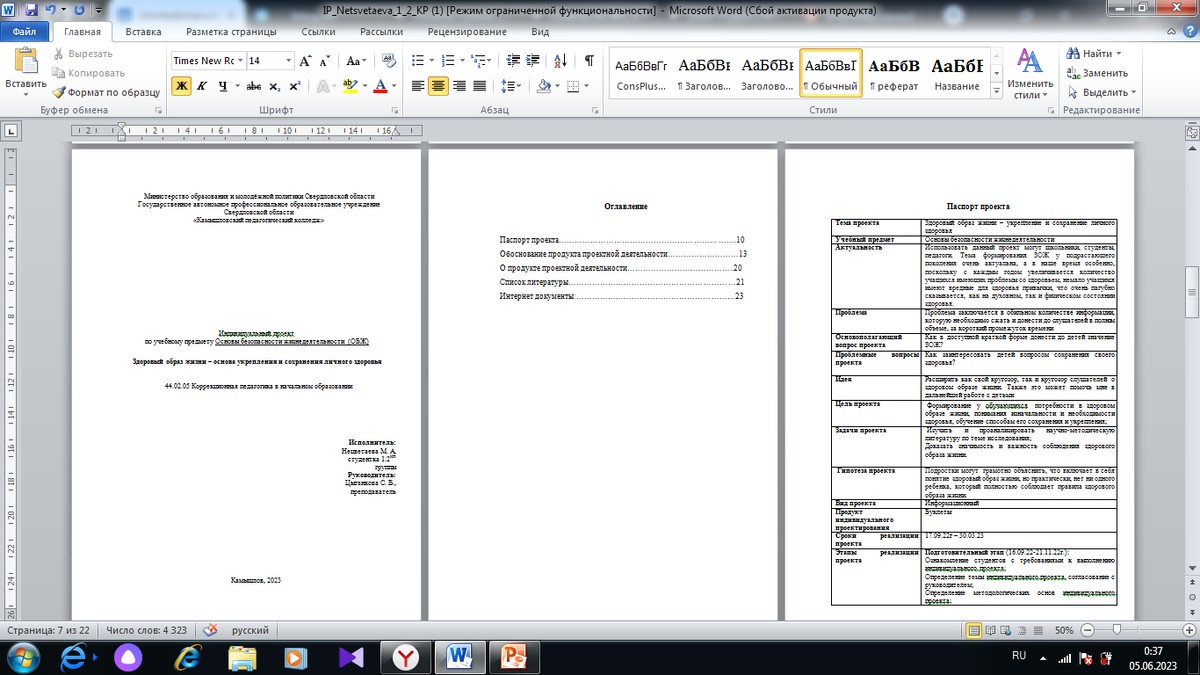Apply superscript formatting (x²)

click(x=297, y=86)
